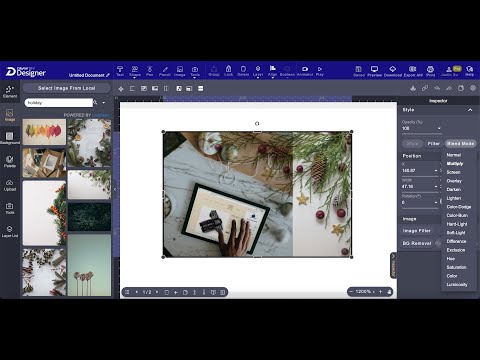Viewport: 480px width, 360px height.
Task: Select the palm trees thumbnail
Action: (89, 265)
